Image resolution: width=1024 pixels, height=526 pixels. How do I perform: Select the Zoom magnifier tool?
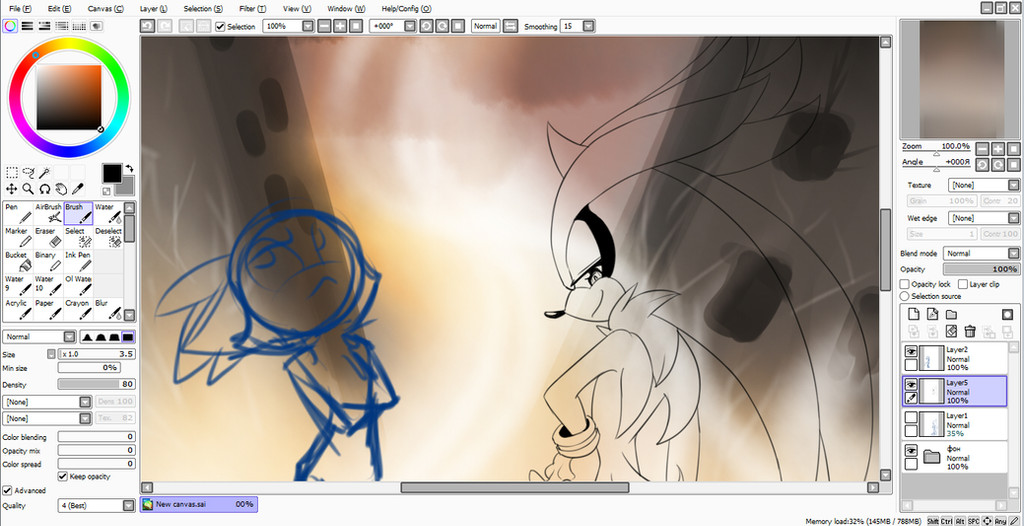pyautogui.click(x=28, y=189)
